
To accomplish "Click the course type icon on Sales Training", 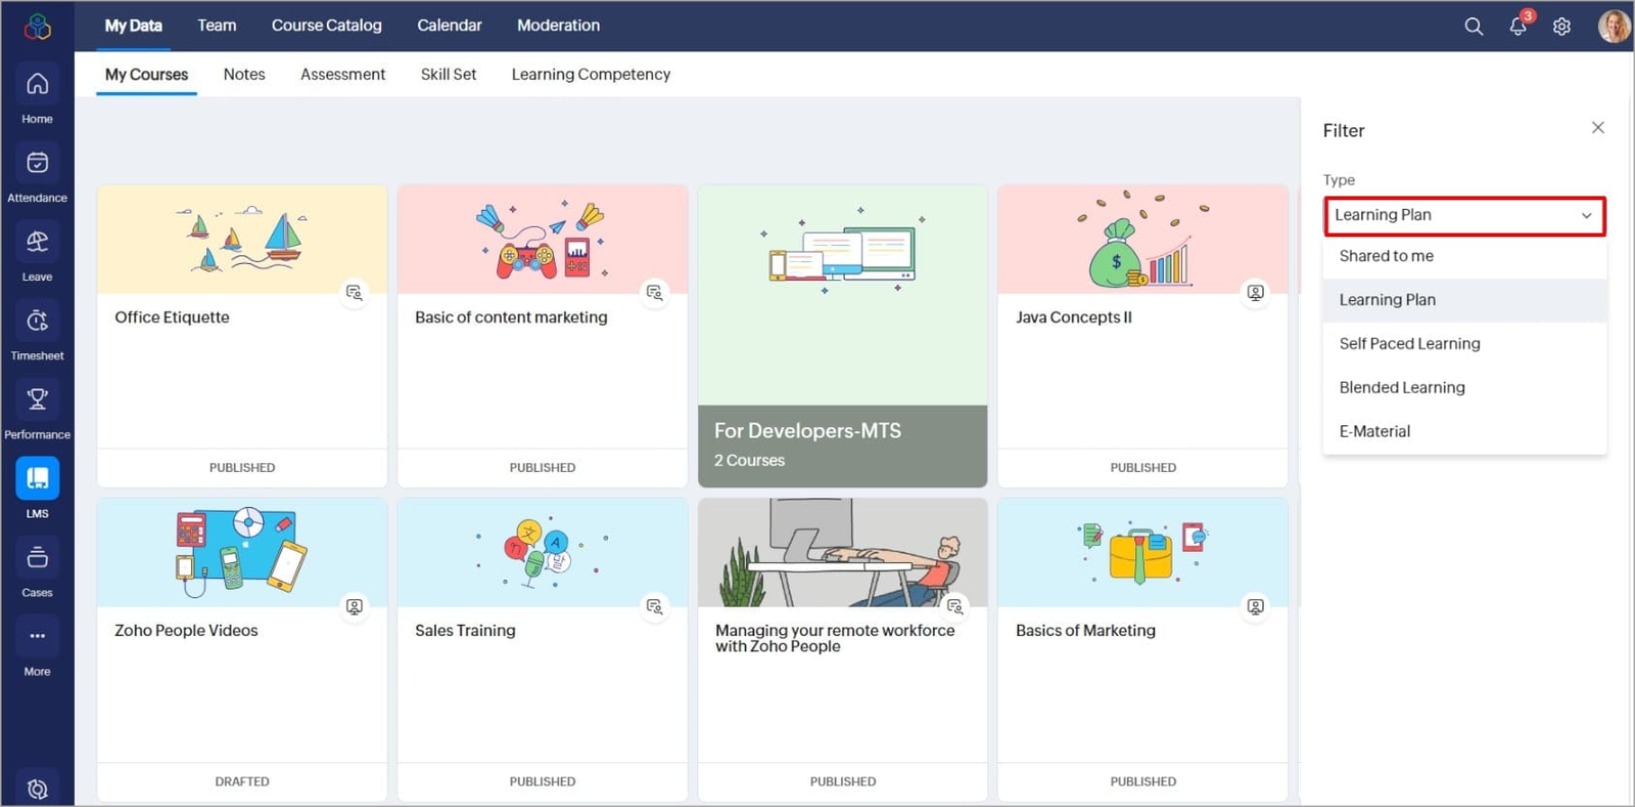I will [x=654, y=607].
